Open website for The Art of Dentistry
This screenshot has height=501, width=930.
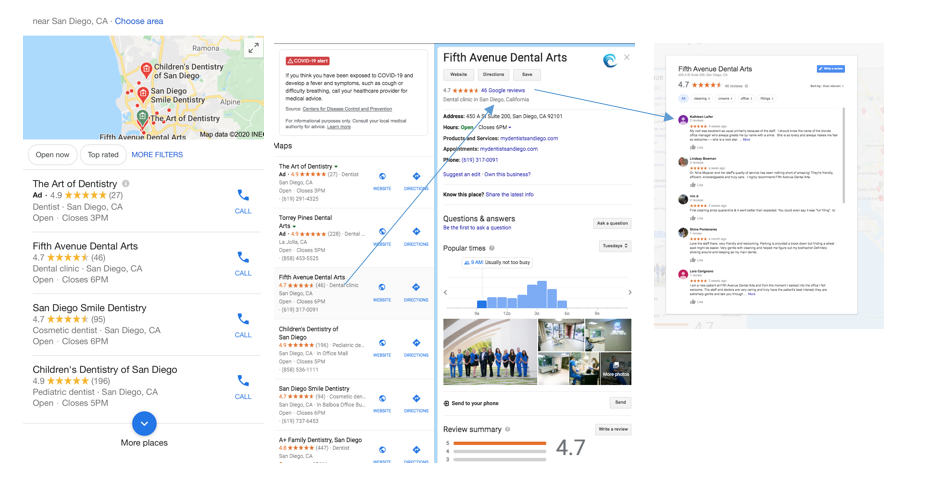[x=382, y=180]
